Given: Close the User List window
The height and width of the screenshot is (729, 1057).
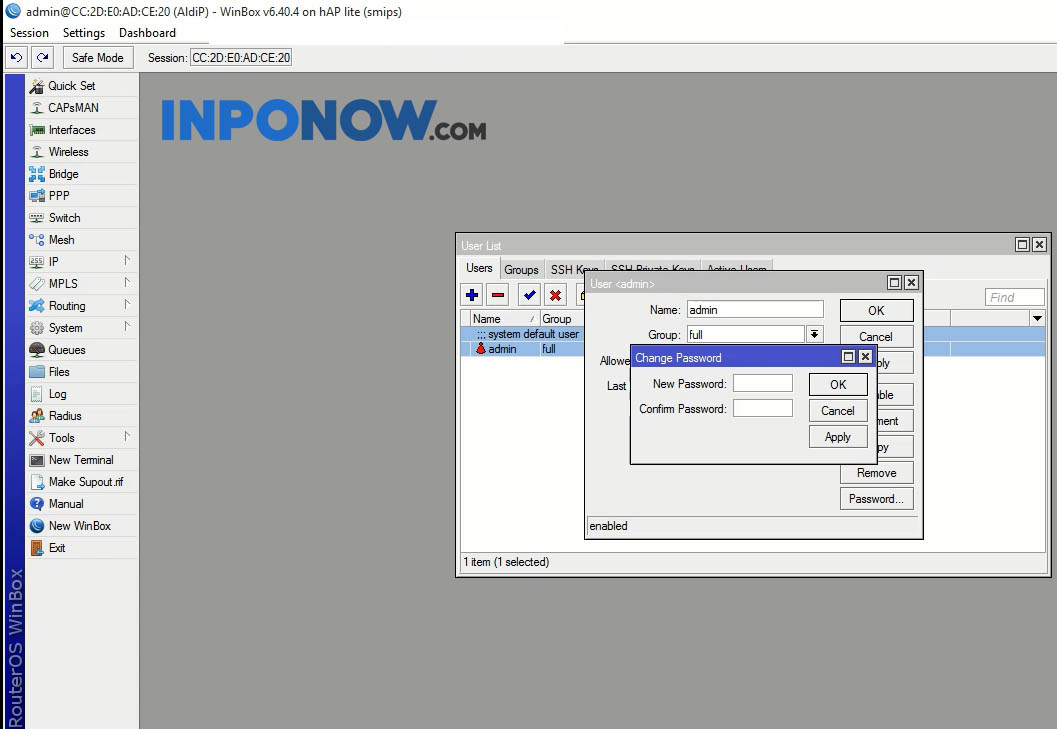Looking at the screenshot, I should [x=1039, y=244].
